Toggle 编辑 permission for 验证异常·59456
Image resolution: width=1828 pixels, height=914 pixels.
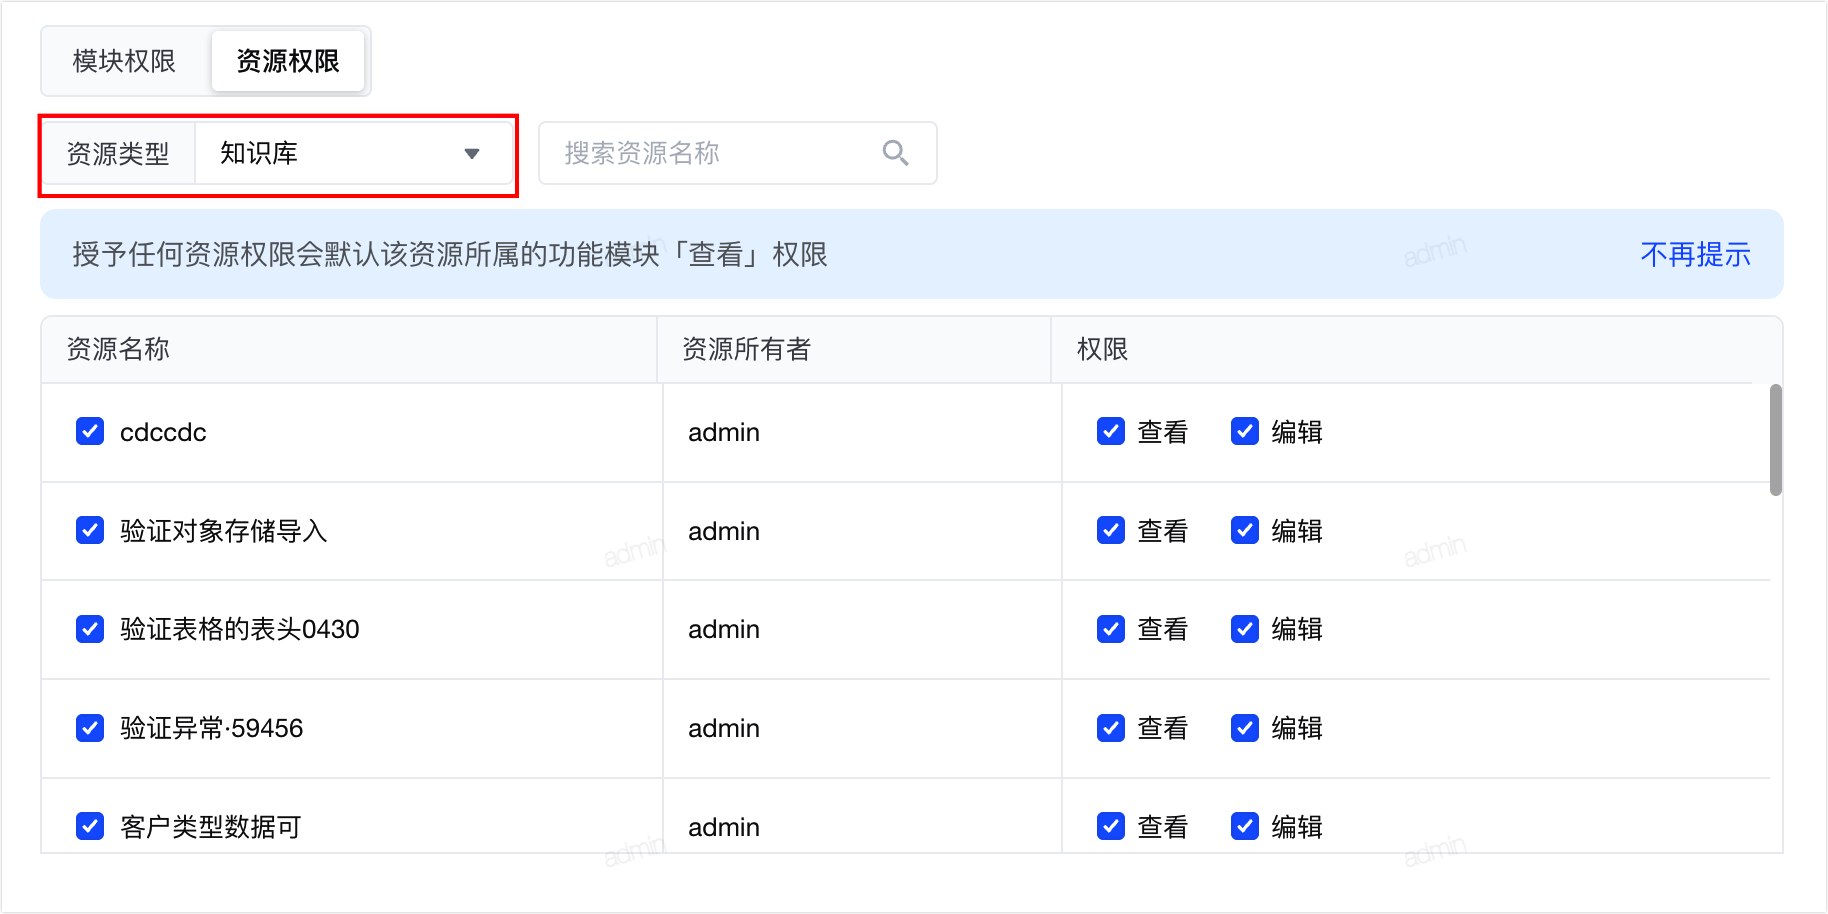(1245, 727)
